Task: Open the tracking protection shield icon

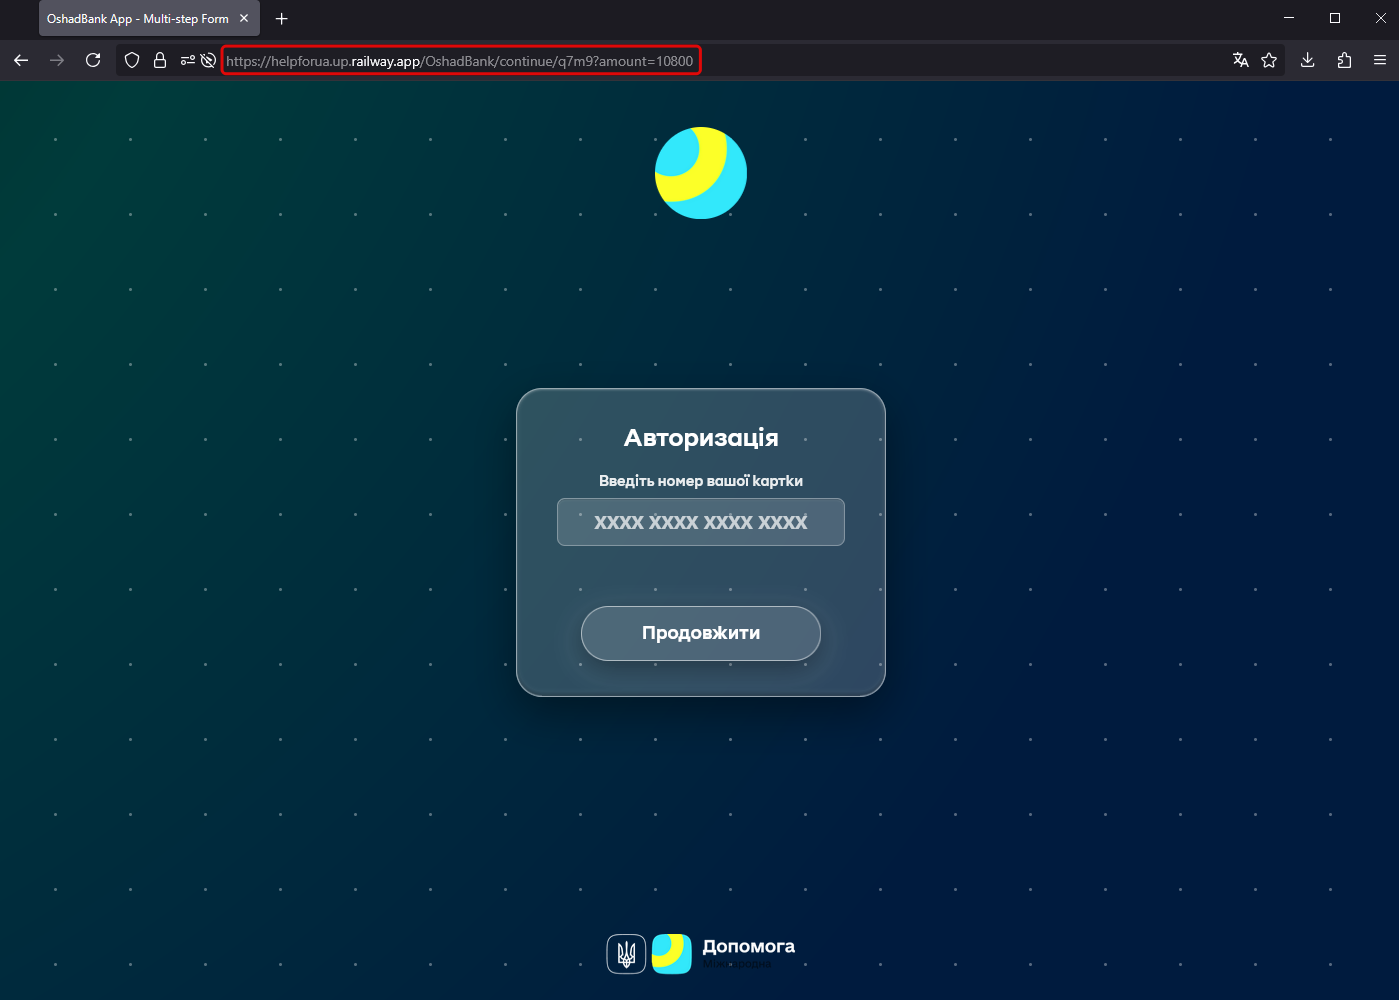Action: pyautogui.click(x=132, y=61)
